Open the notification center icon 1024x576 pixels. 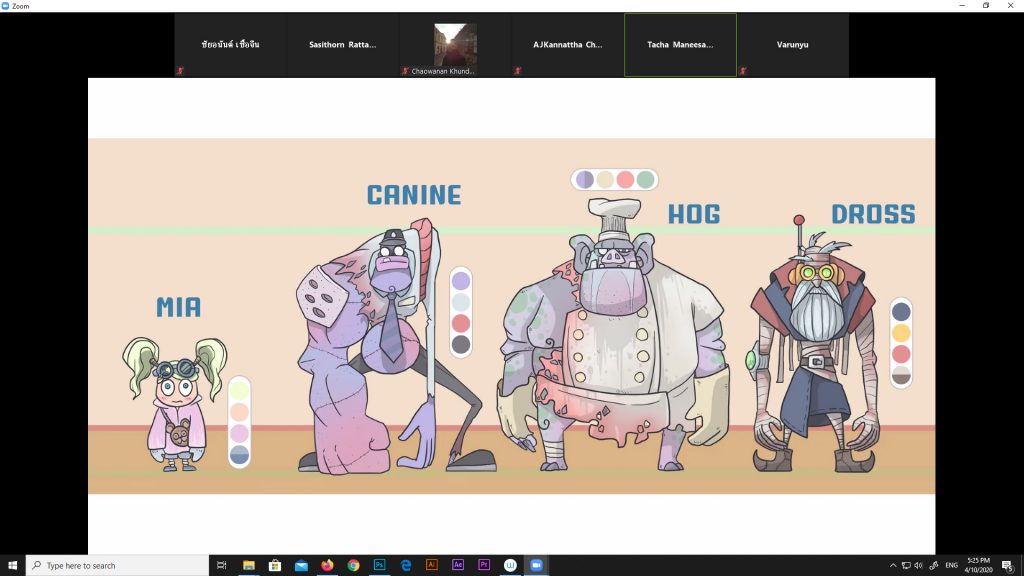1007,565
